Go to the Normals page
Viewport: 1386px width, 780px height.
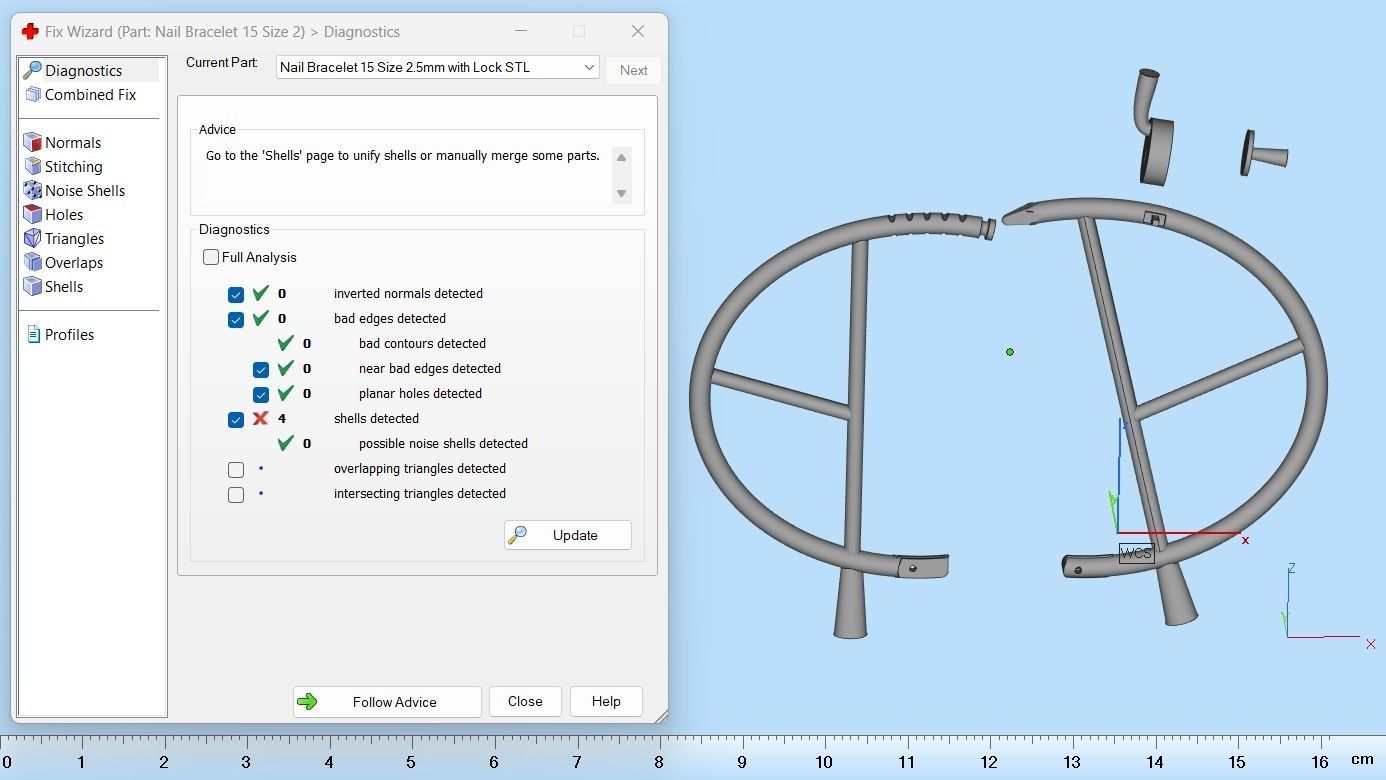tap(73, 143)
